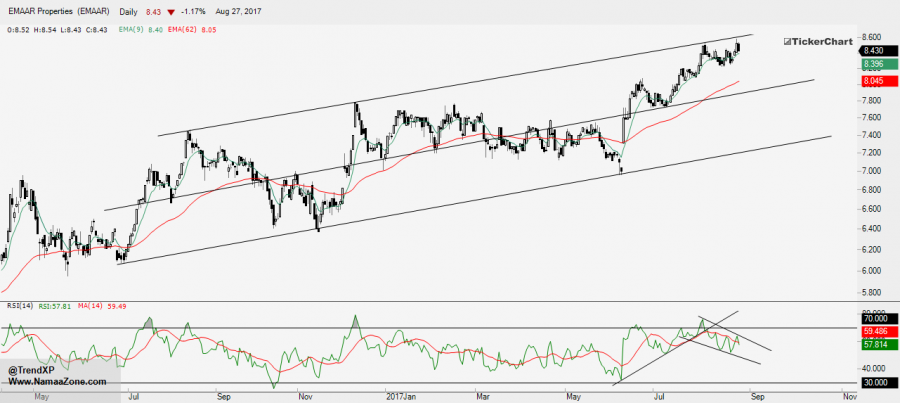Image resolution: width=900 pixels, height=403 pixels.
Task: Click the @TrendXP handle text
Action: coord(37,369)
